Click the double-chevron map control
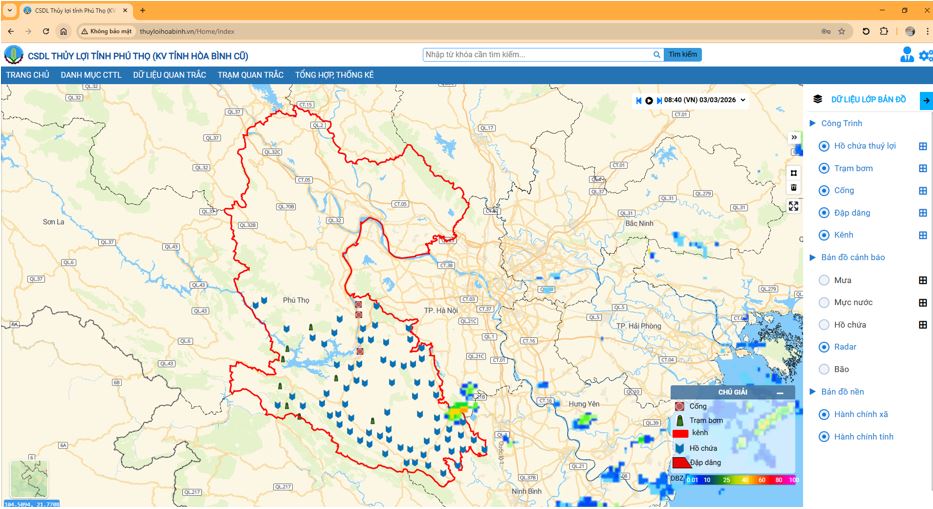 pos(794,137)
